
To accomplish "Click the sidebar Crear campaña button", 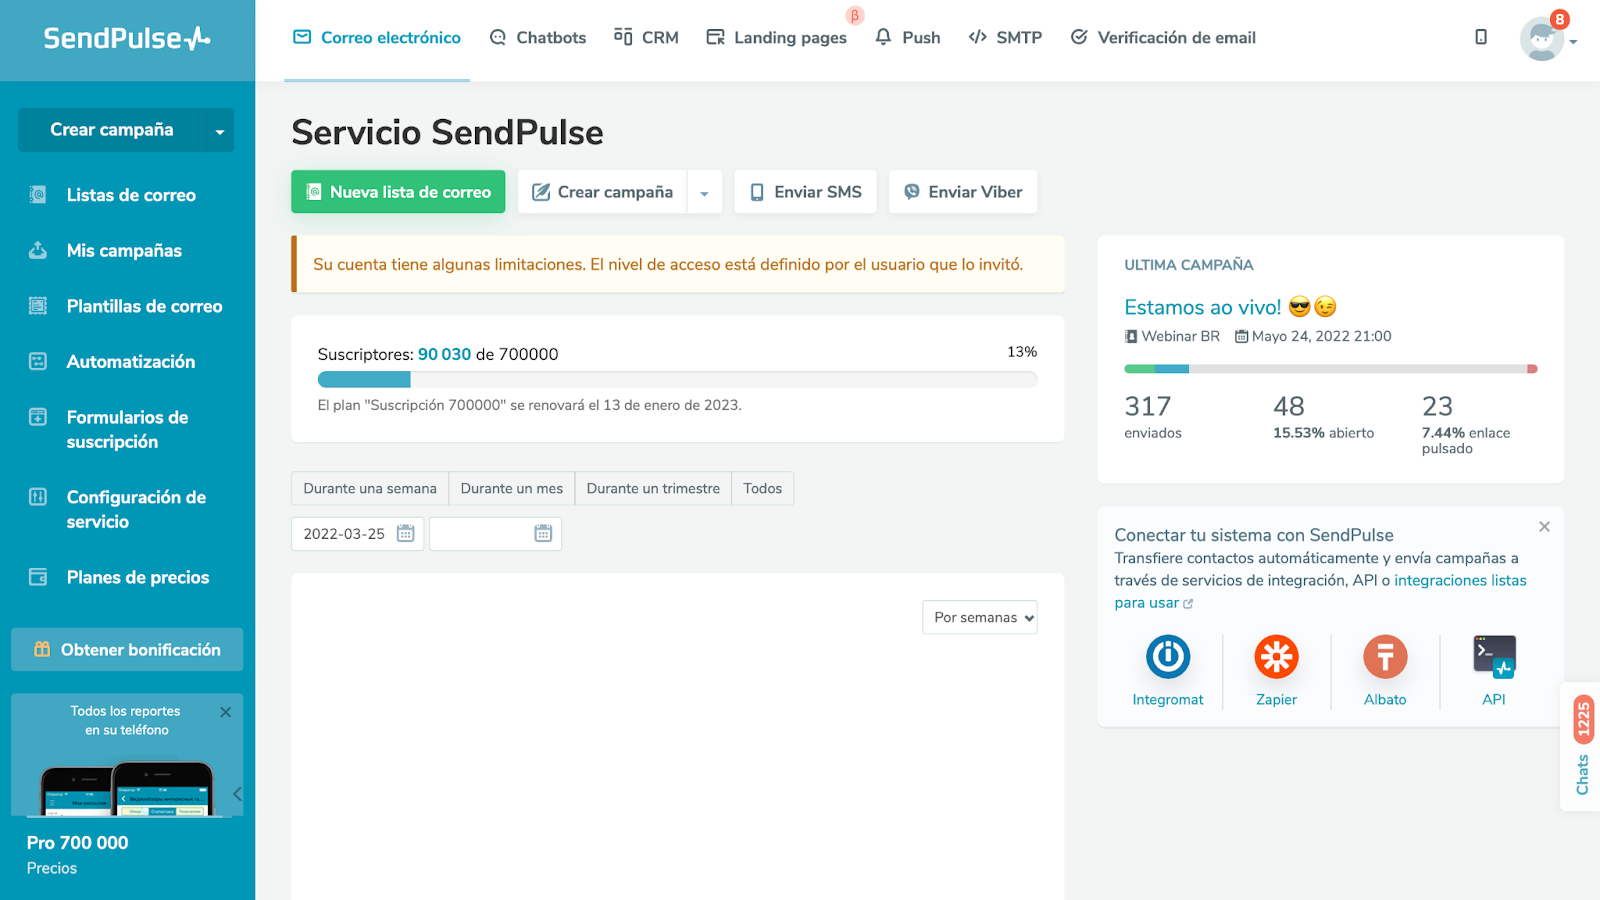I will pos(112,130).
